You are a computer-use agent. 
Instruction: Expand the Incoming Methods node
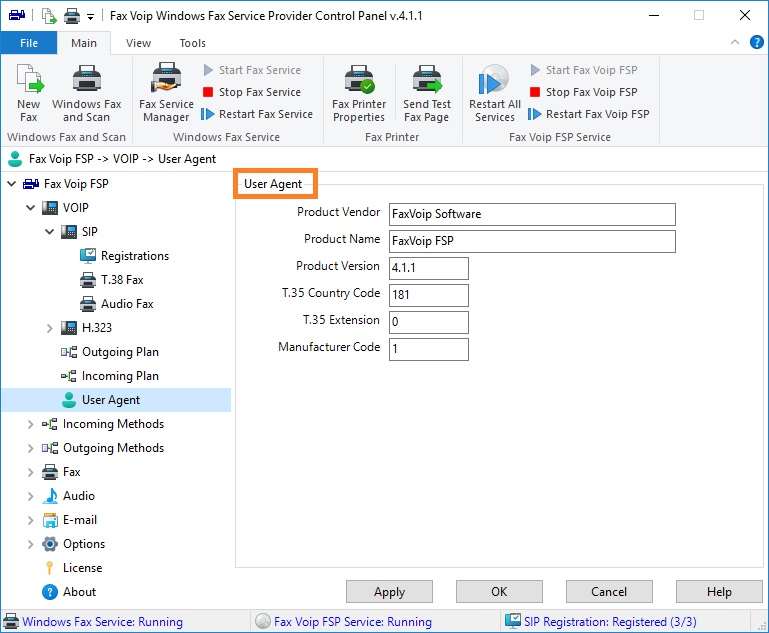click(x=30, y=424)
